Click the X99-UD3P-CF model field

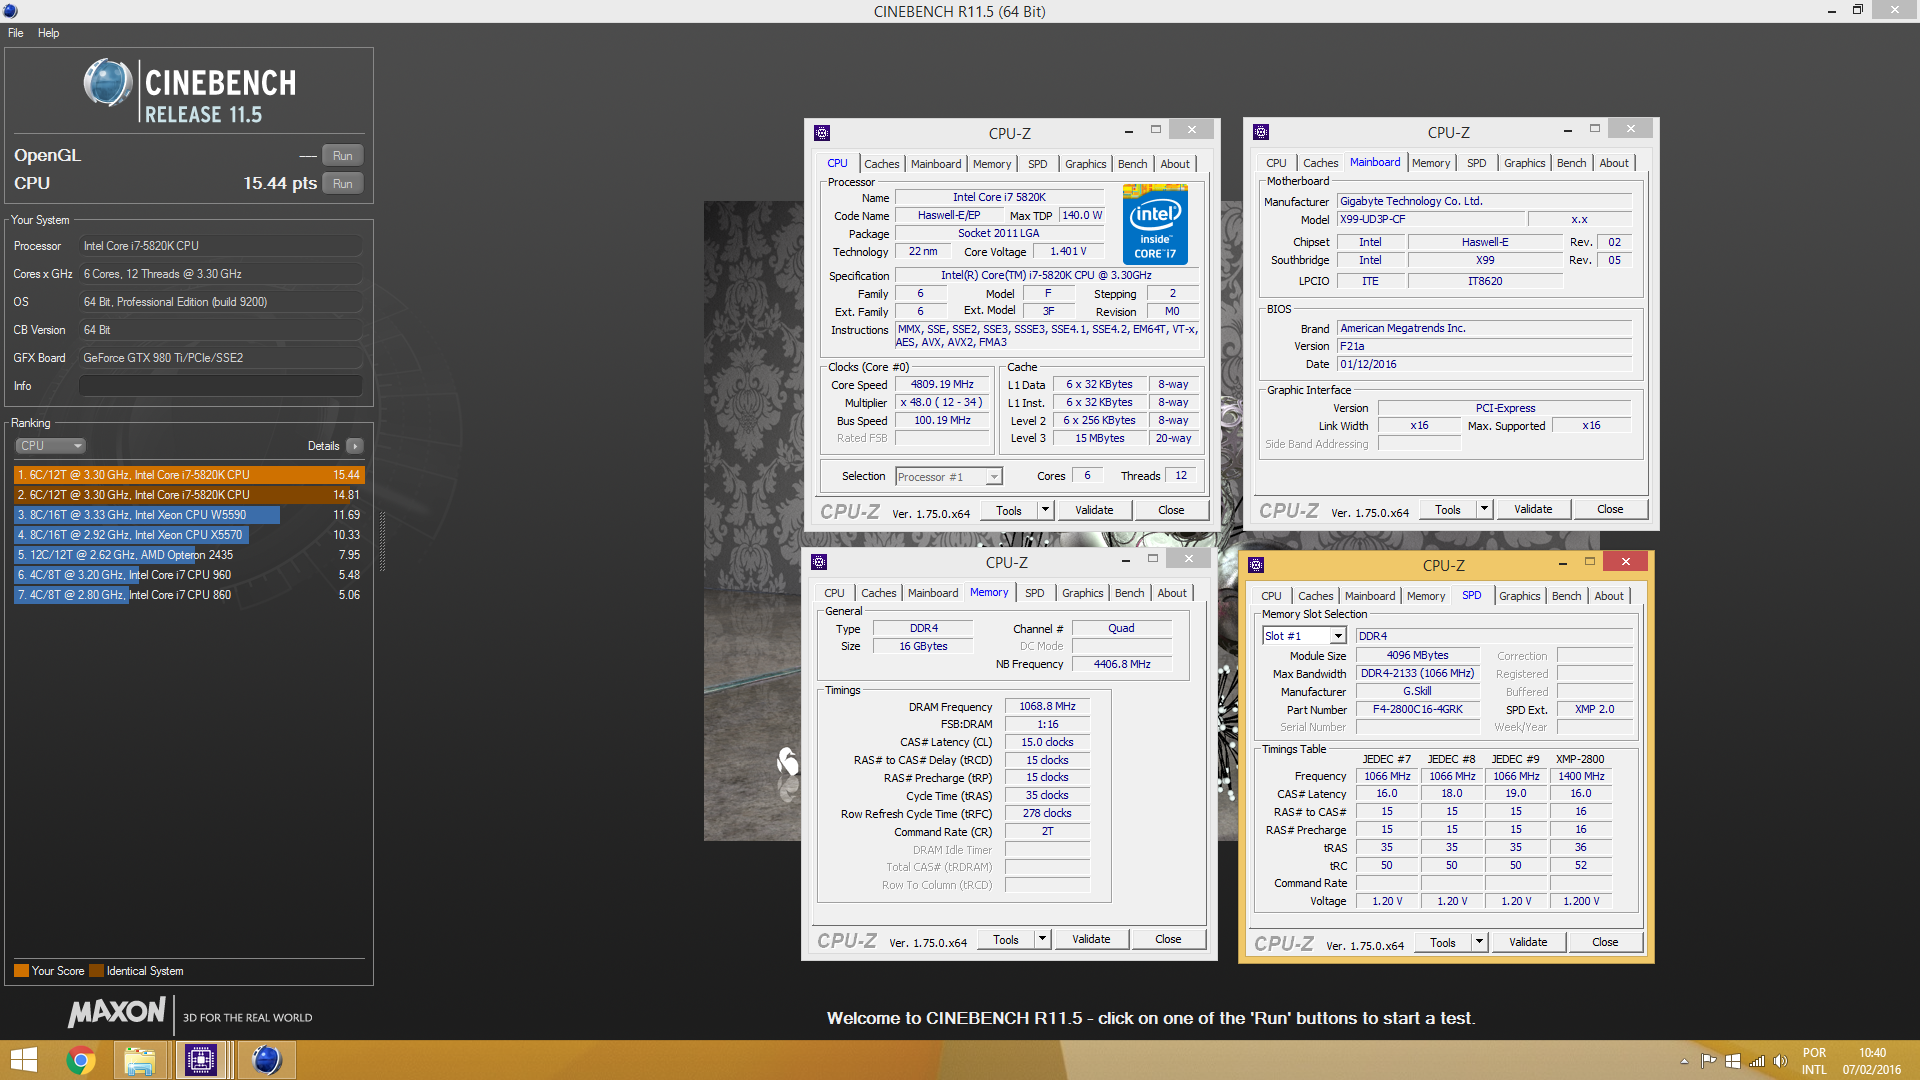click(1430, 220)
